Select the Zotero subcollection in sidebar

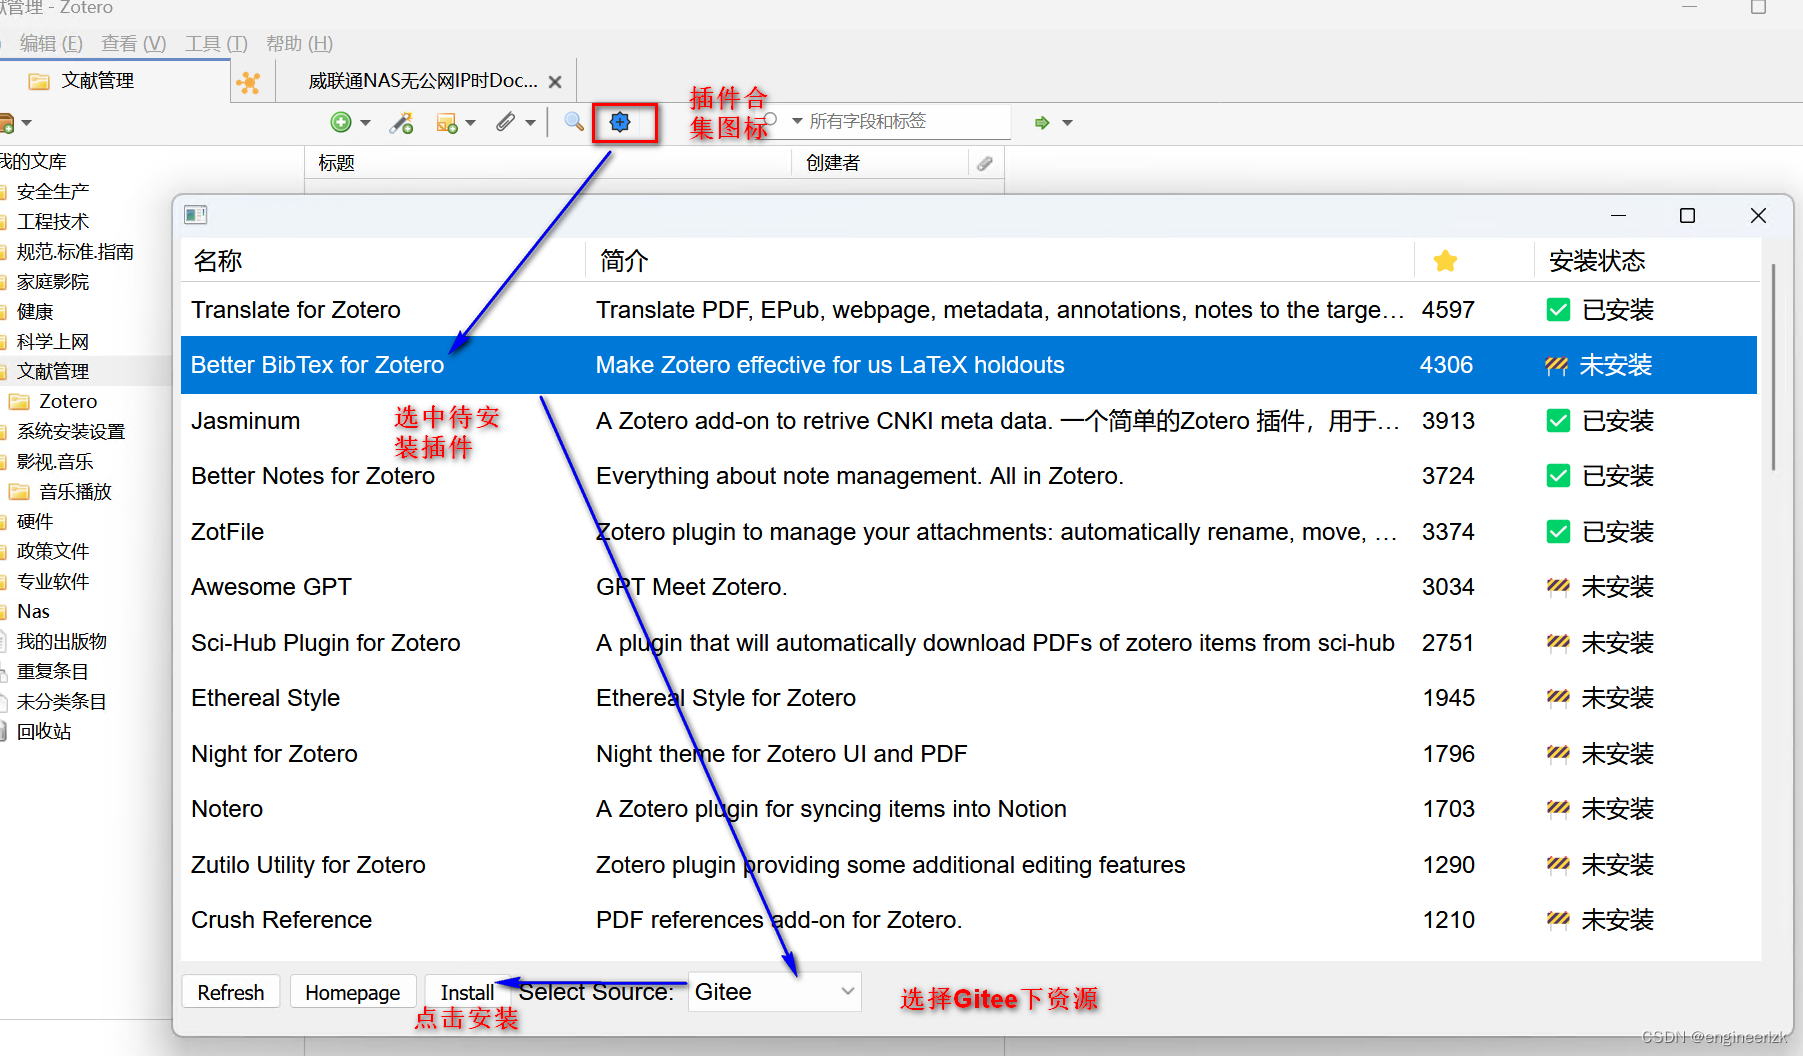[68, 401]
